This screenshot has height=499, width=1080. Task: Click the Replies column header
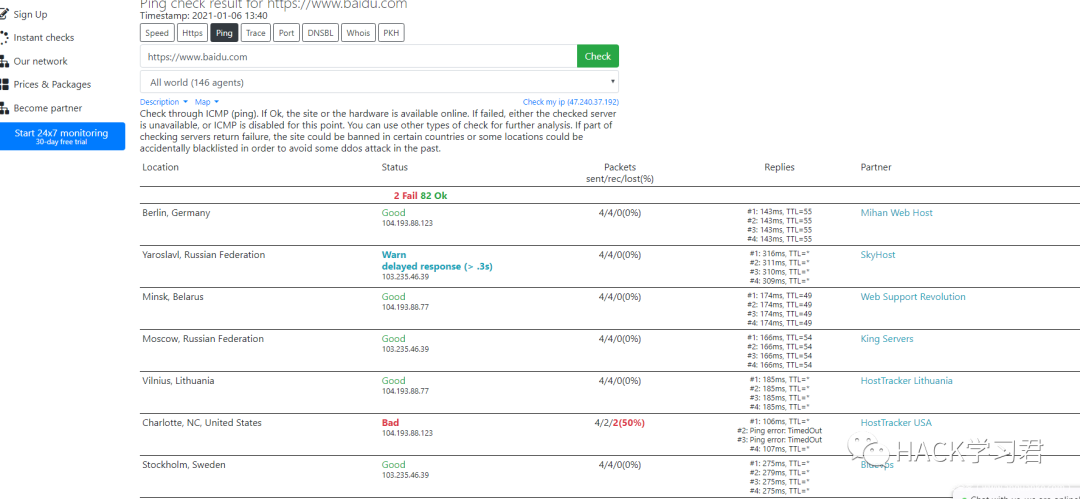tap(779, 167)
